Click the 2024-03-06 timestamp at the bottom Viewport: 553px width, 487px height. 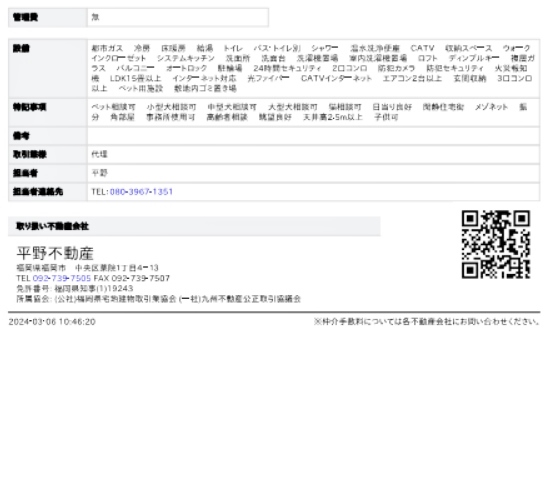pyautogui.click(x=52, y=322)
